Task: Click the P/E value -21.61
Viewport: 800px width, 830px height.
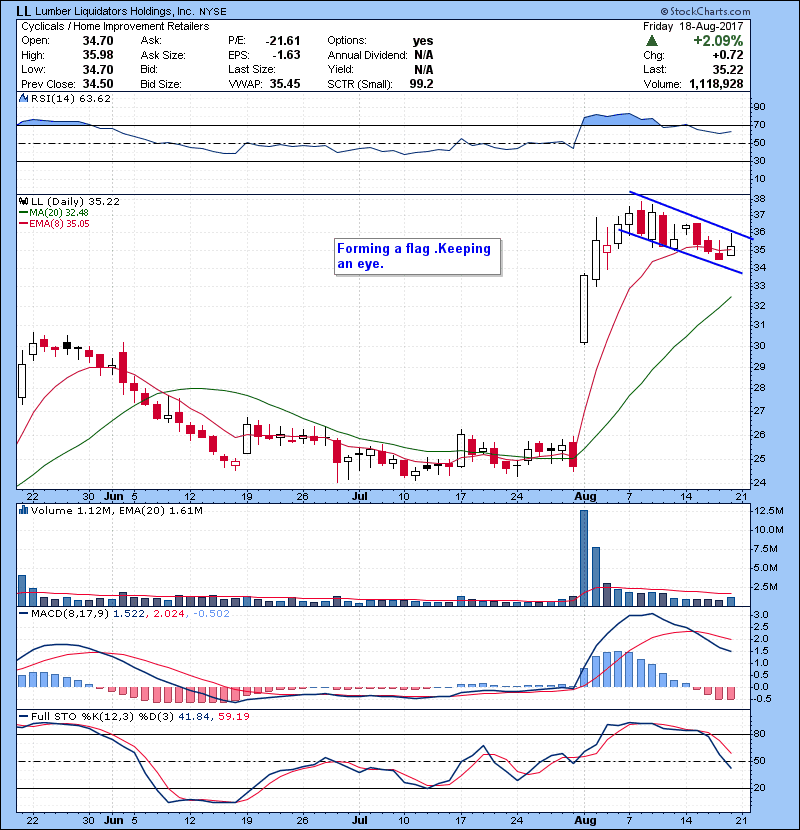Action: (283, 41)
